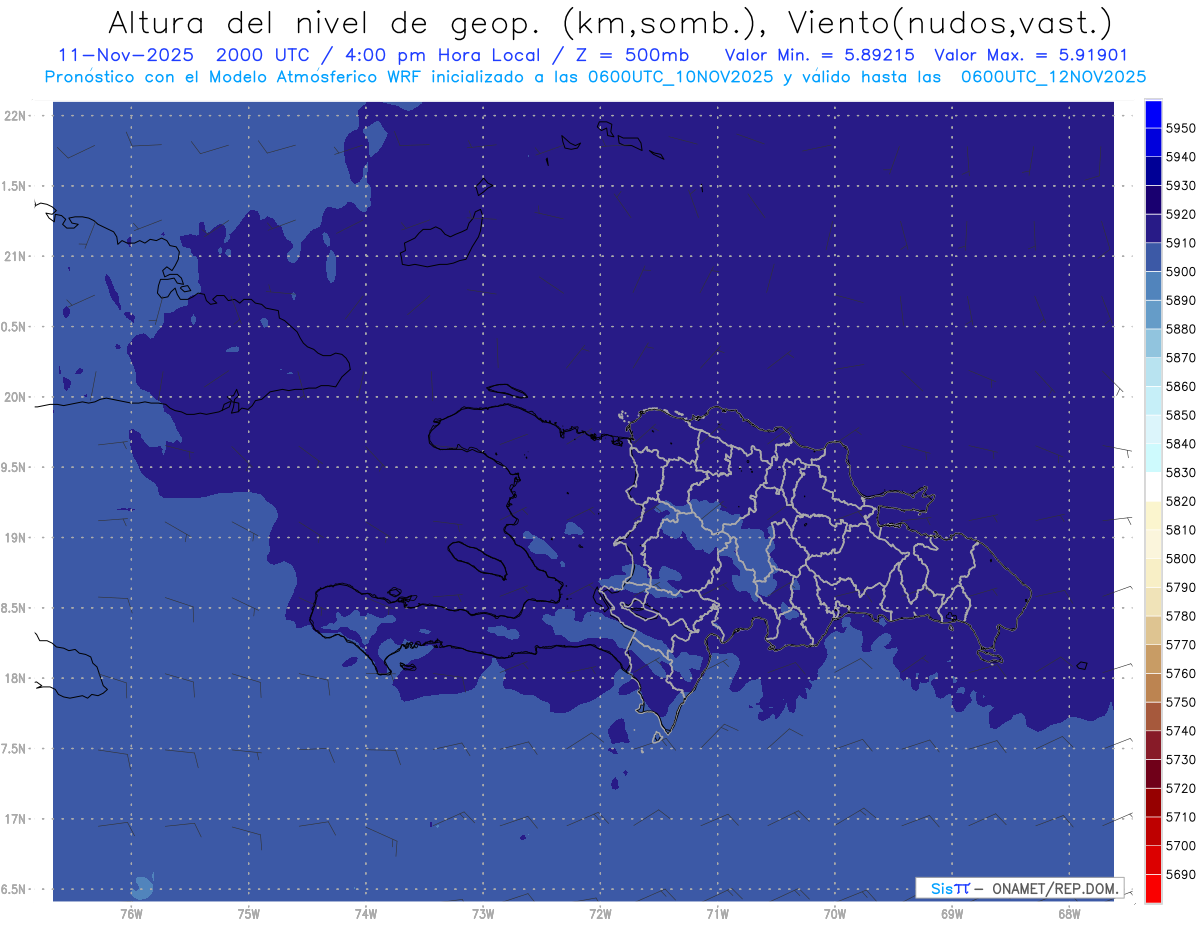The image size is (1200, 927).
Task: Click the '5950' color bar label
Action: tap(1181, 128)
